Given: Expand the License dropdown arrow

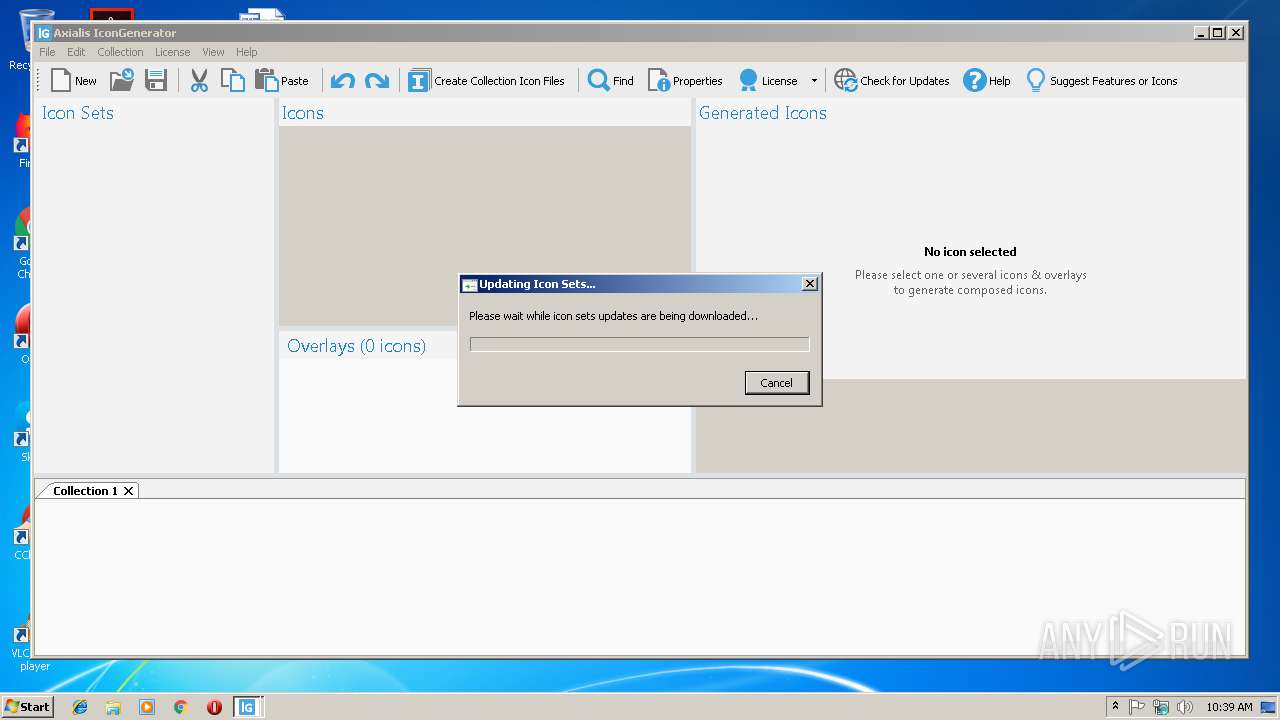Looking at the screenshot, I should [814, 81].
